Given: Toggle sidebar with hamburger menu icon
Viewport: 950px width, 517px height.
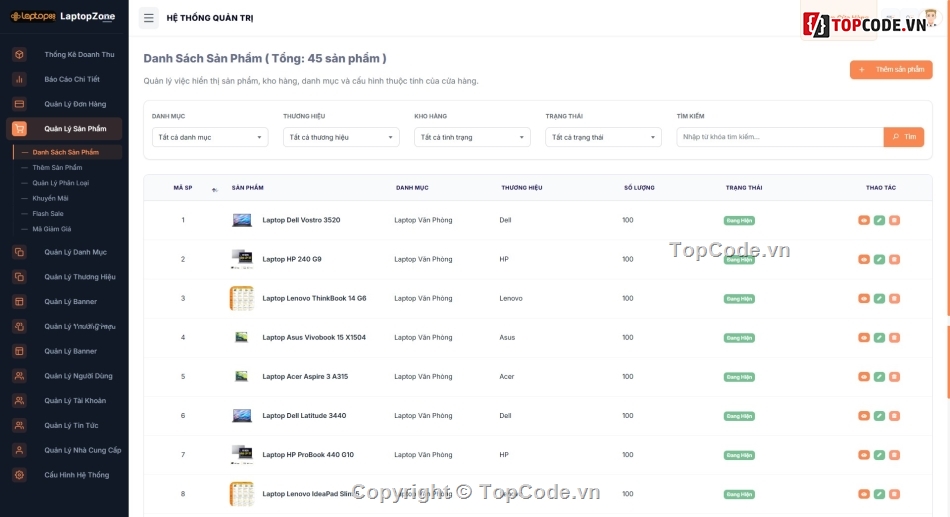Looking at the screenshot, I should coord(148,18).
